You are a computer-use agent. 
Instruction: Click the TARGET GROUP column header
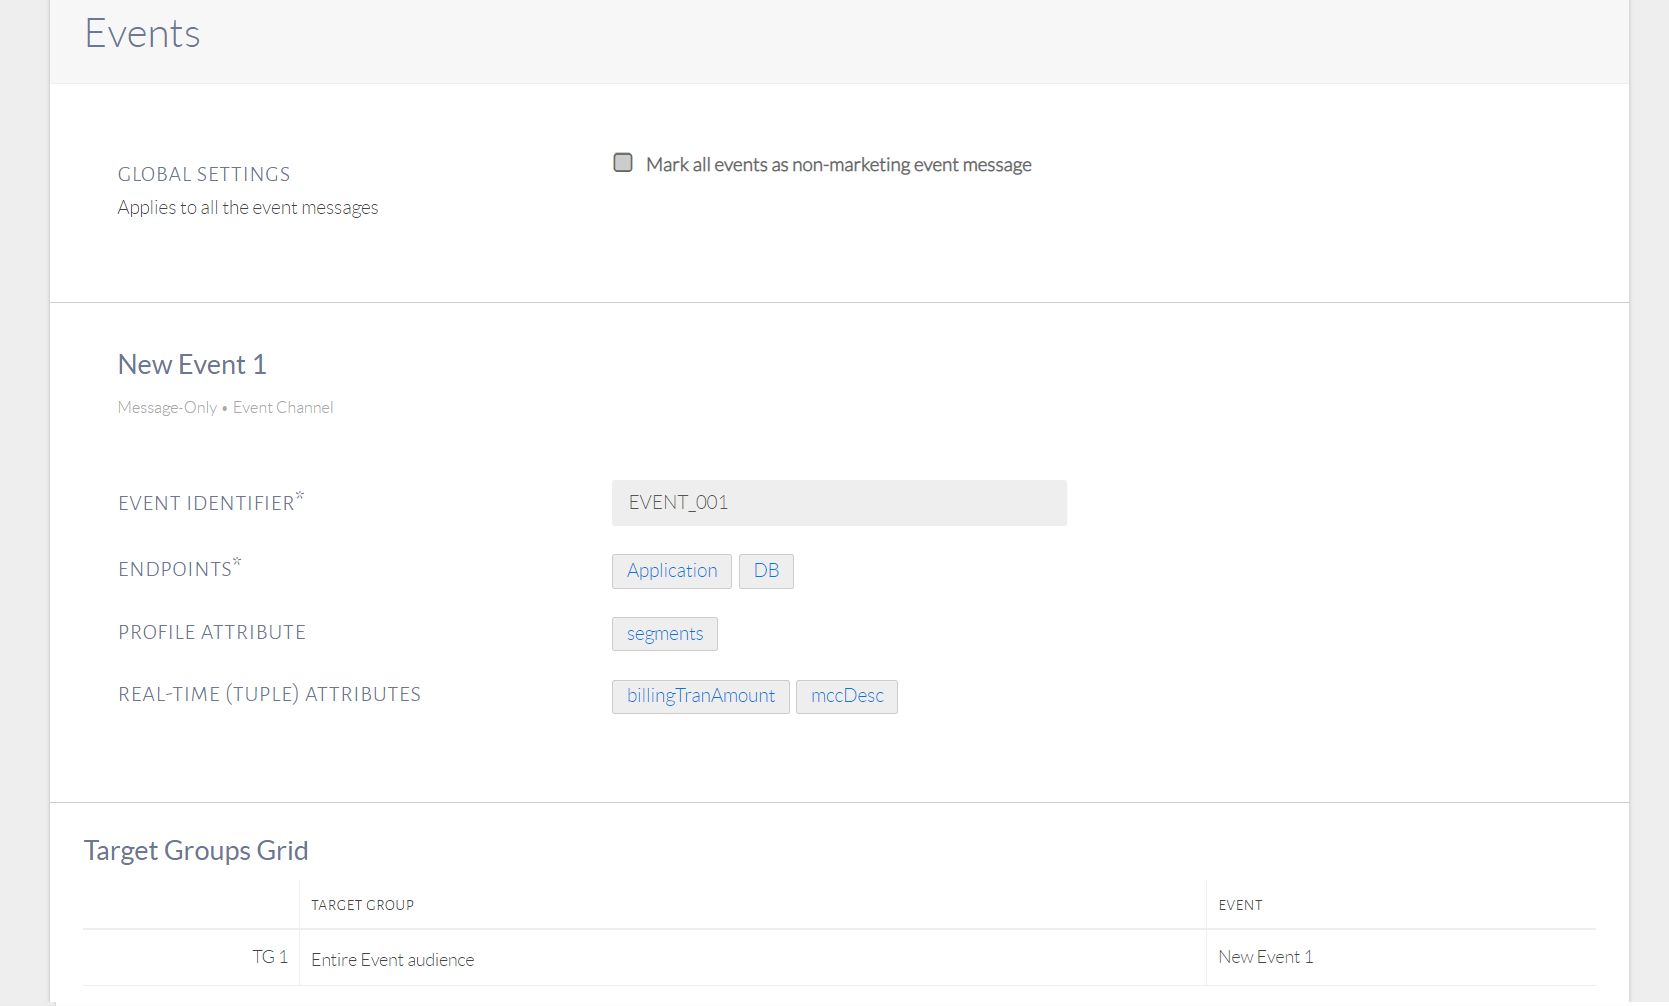point(362,905)
